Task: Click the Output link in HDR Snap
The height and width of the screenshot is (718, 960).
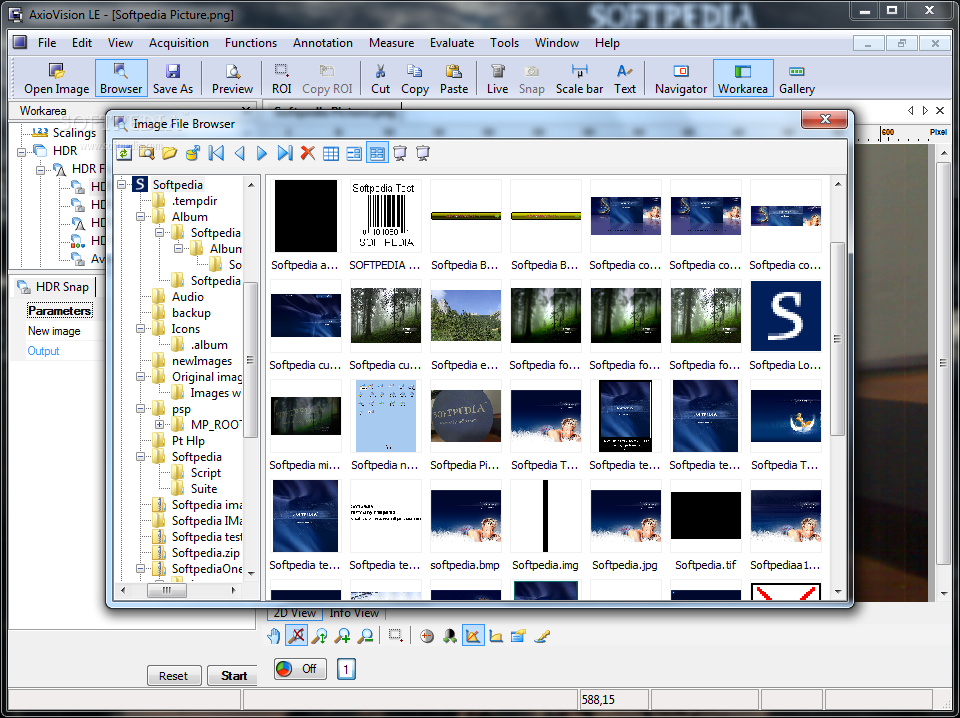Action: [43, 351]
